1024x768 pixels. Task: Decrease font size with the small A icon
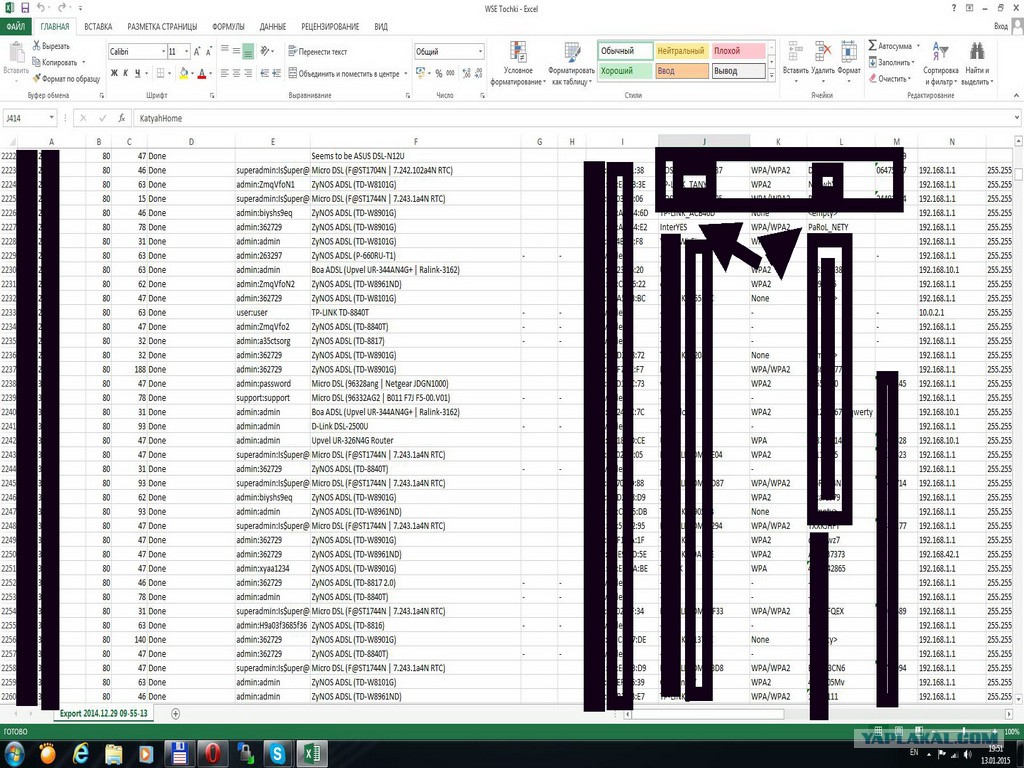point(209,52)
